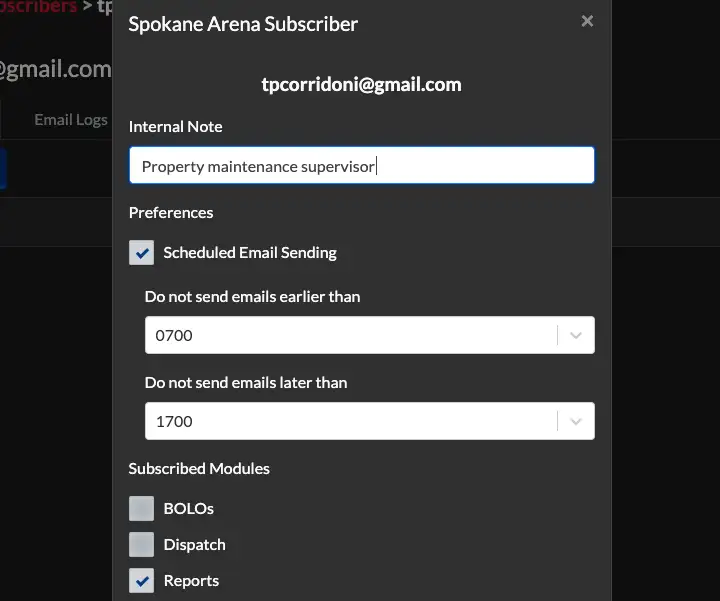720x601 pixels.
Task: Click the BOLOs label text
Action: (x=189, y=509)
